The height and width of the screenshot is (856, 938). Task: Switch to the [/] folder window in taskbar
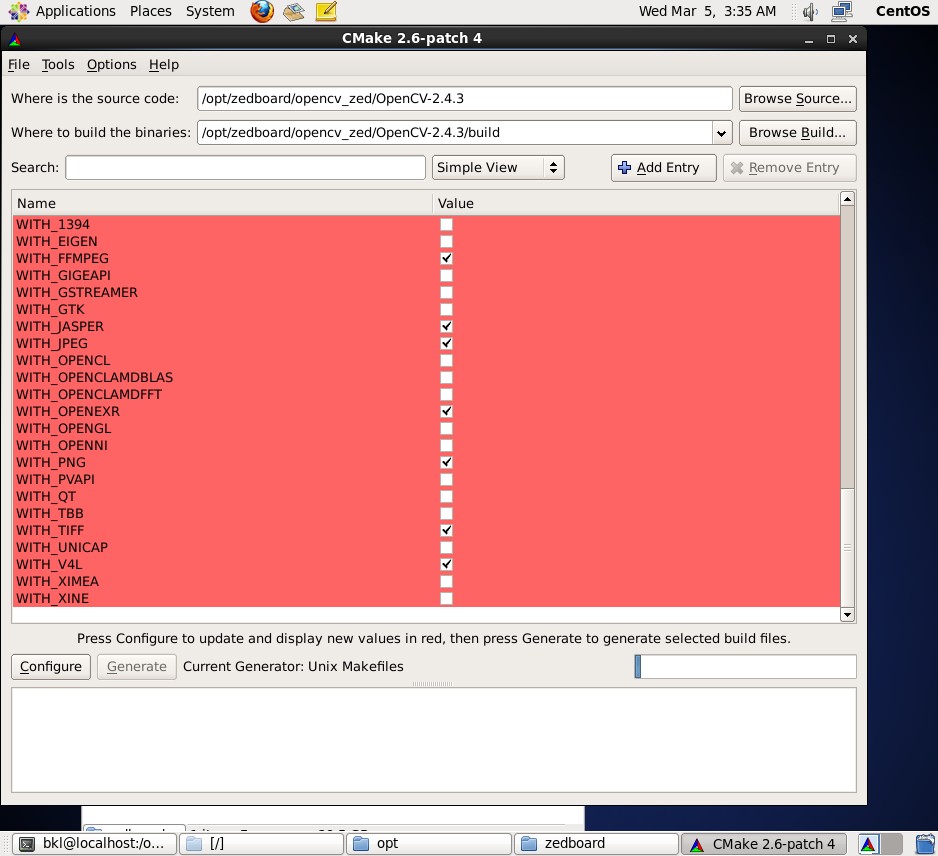point(261,844)
